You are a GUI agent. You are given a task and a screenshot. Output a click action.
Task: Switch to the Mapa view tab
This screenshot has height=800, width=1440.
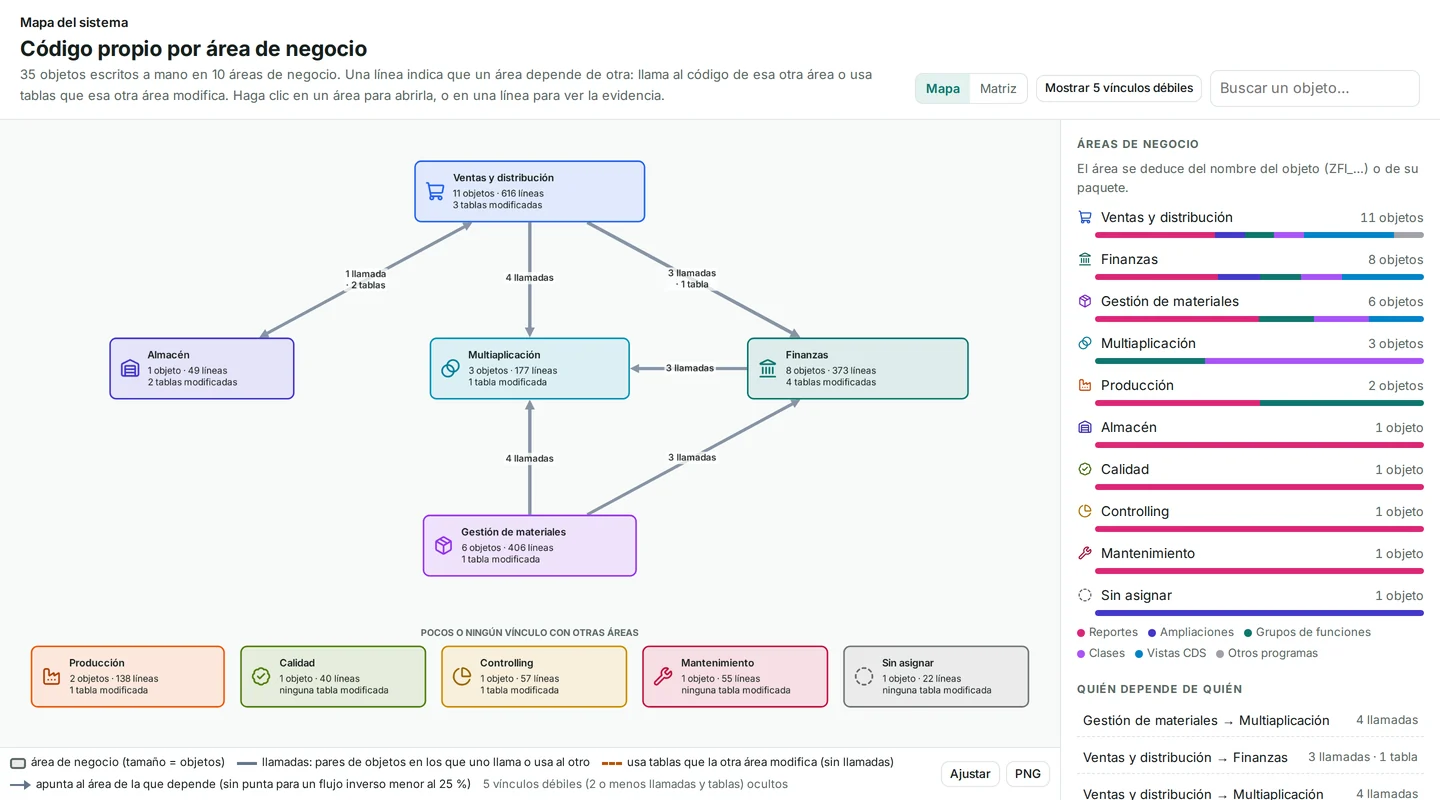(943, 88)
